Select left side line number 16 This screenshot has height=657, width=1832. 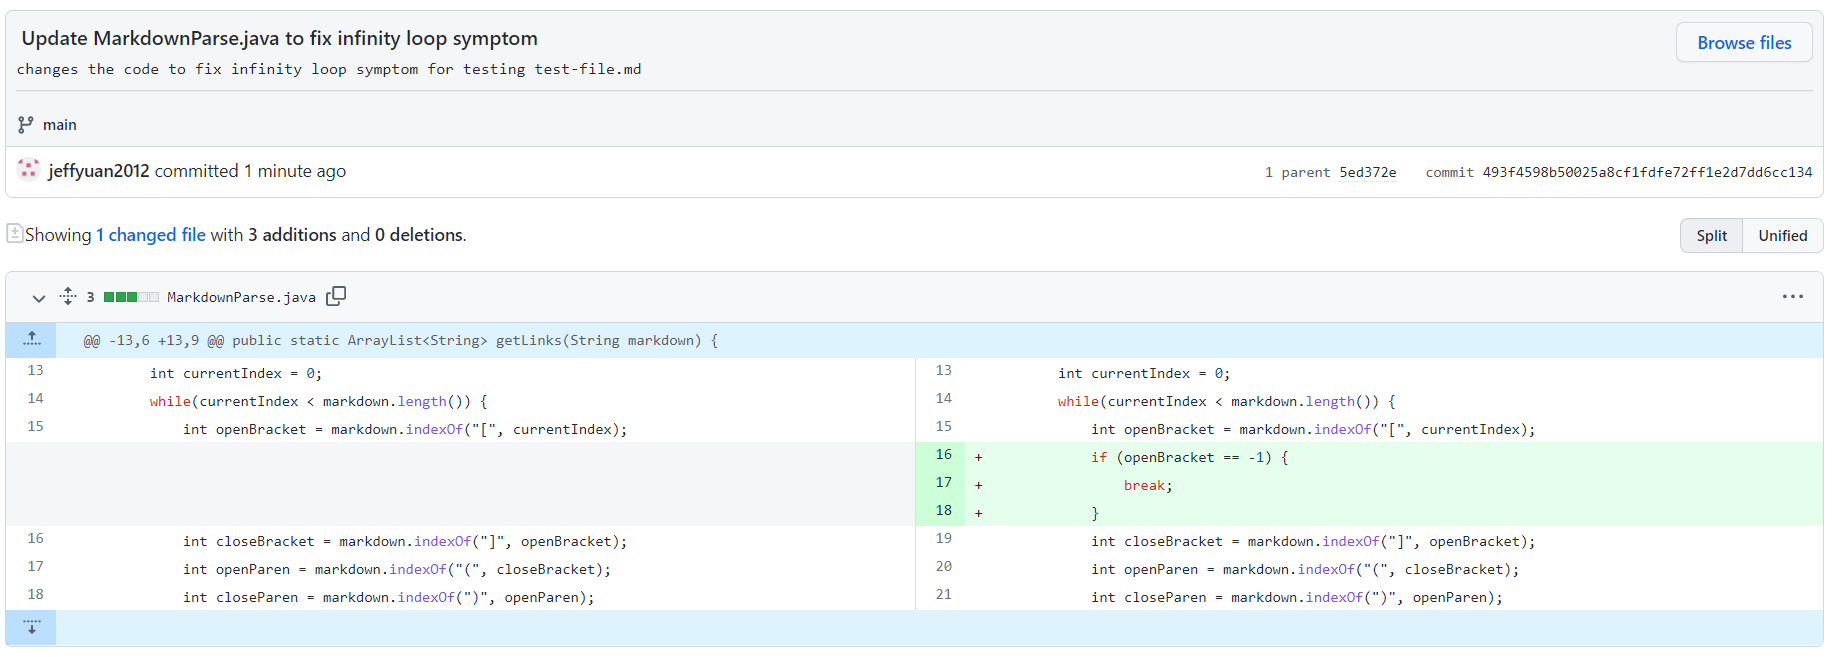[x=35, y=539]
